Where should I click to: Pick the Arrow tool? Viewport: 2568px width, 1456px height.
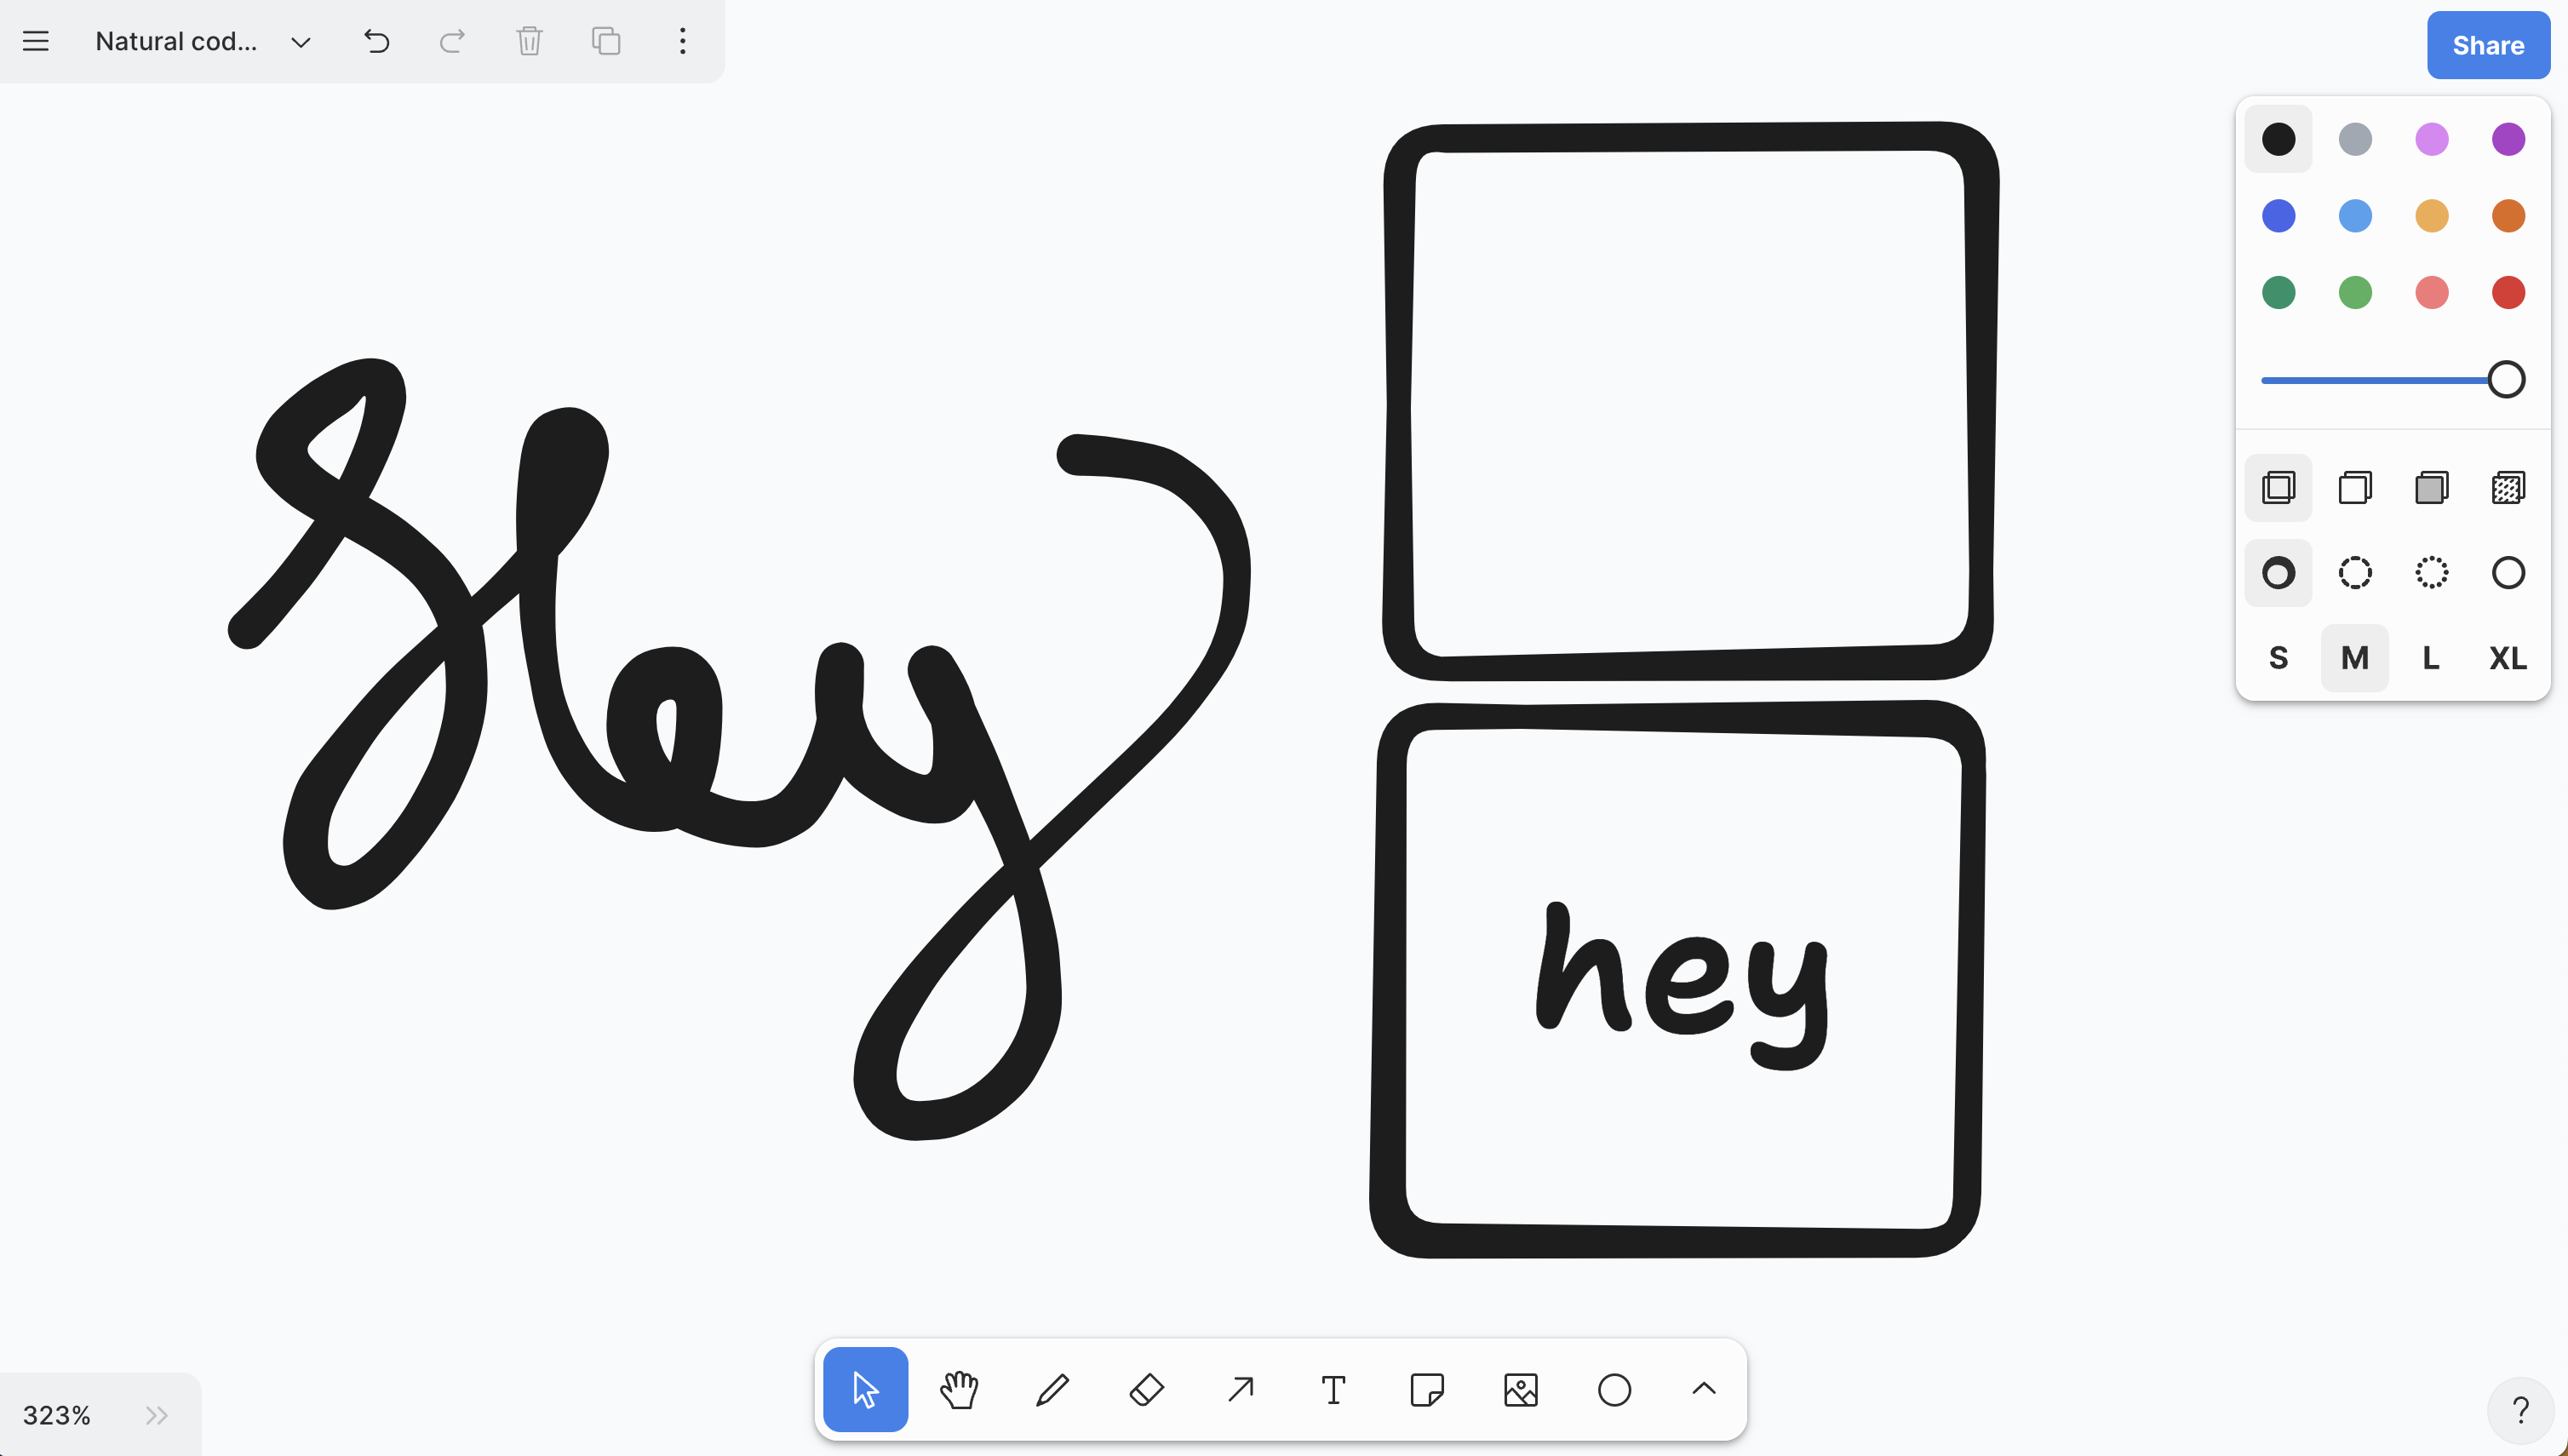[x=1240, y=1389]
